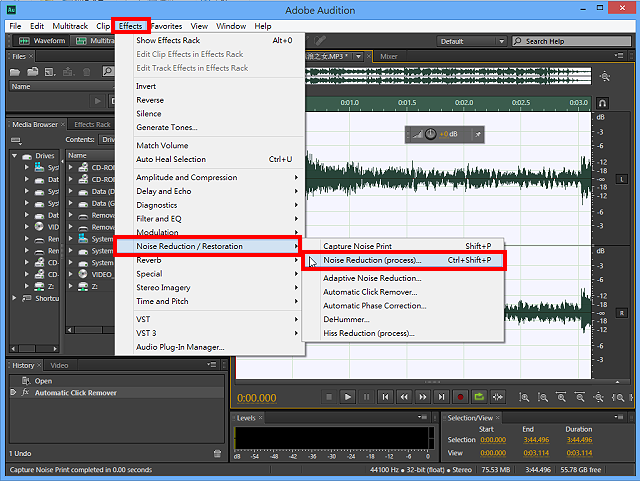
Task: Open Selection/View panel options menu
Action: point(619,418)
